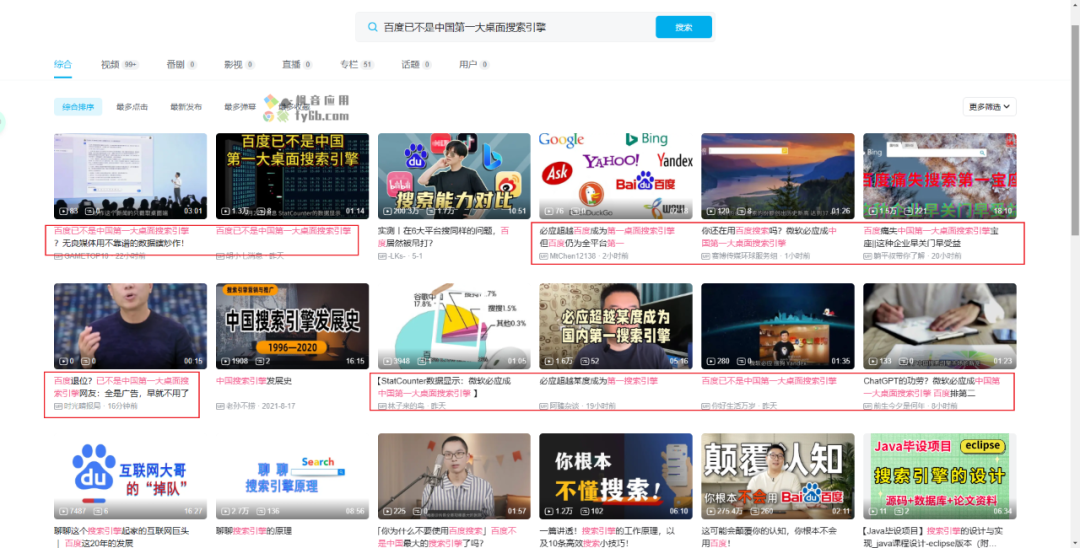This screenshot has height=548, width=1080.
Task: Open the 你根本不懂搜索 thumbnail
Action: tap(616, 476)
